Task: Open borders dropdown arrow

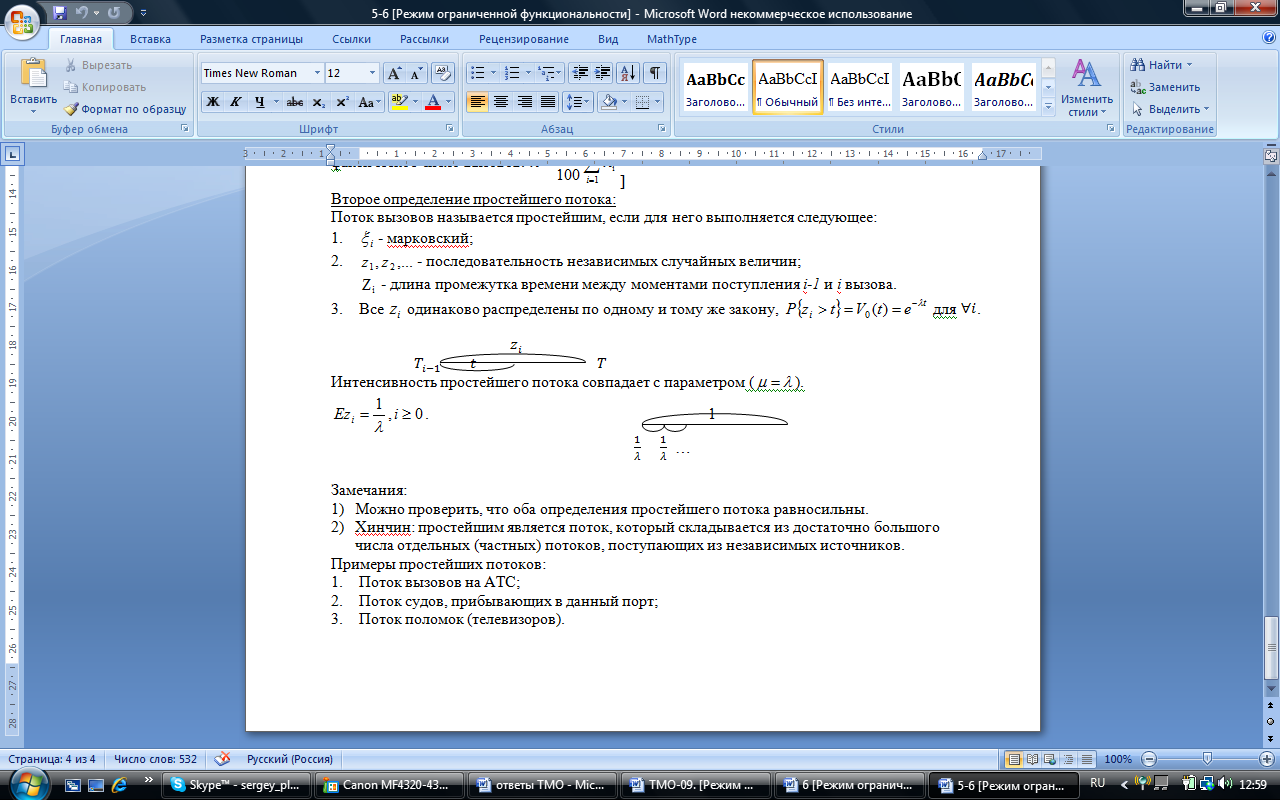Action: (x=657, y=102)
